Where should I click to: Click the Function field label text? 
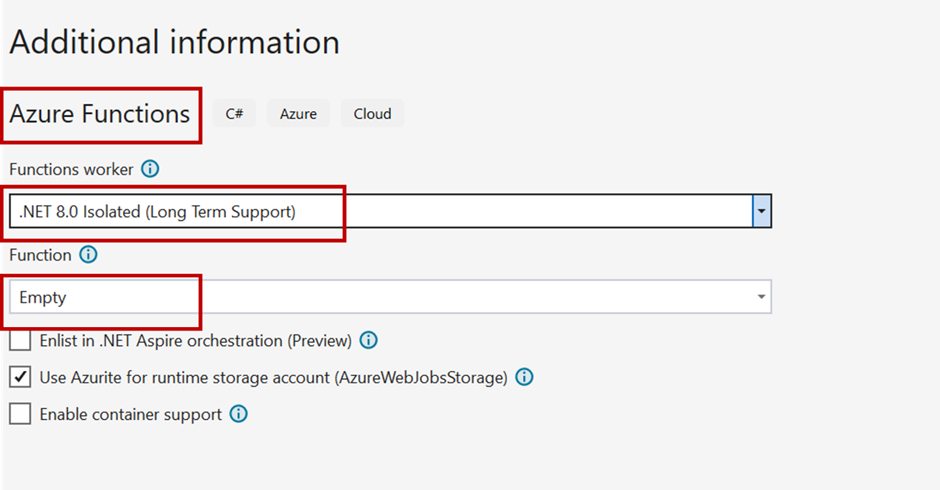(40, 255)
